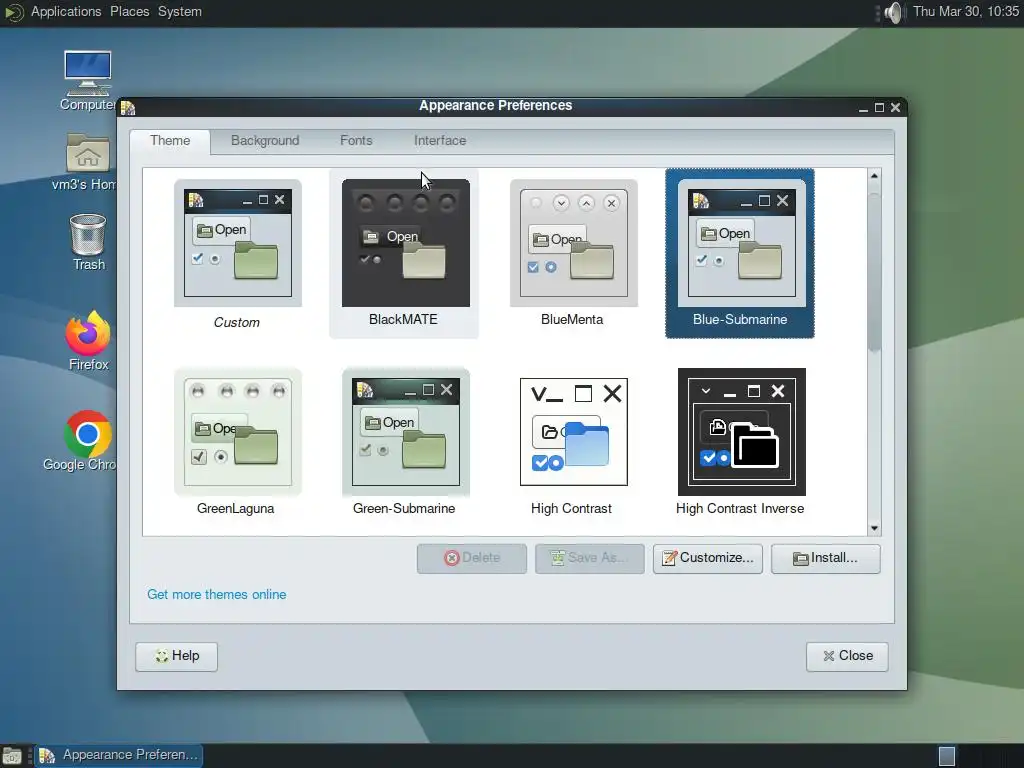The height and width of the screenshot is (768, 1024).
Task: Switch to the Theme tab
Action: pyautogui.click(x=170, y=141)
